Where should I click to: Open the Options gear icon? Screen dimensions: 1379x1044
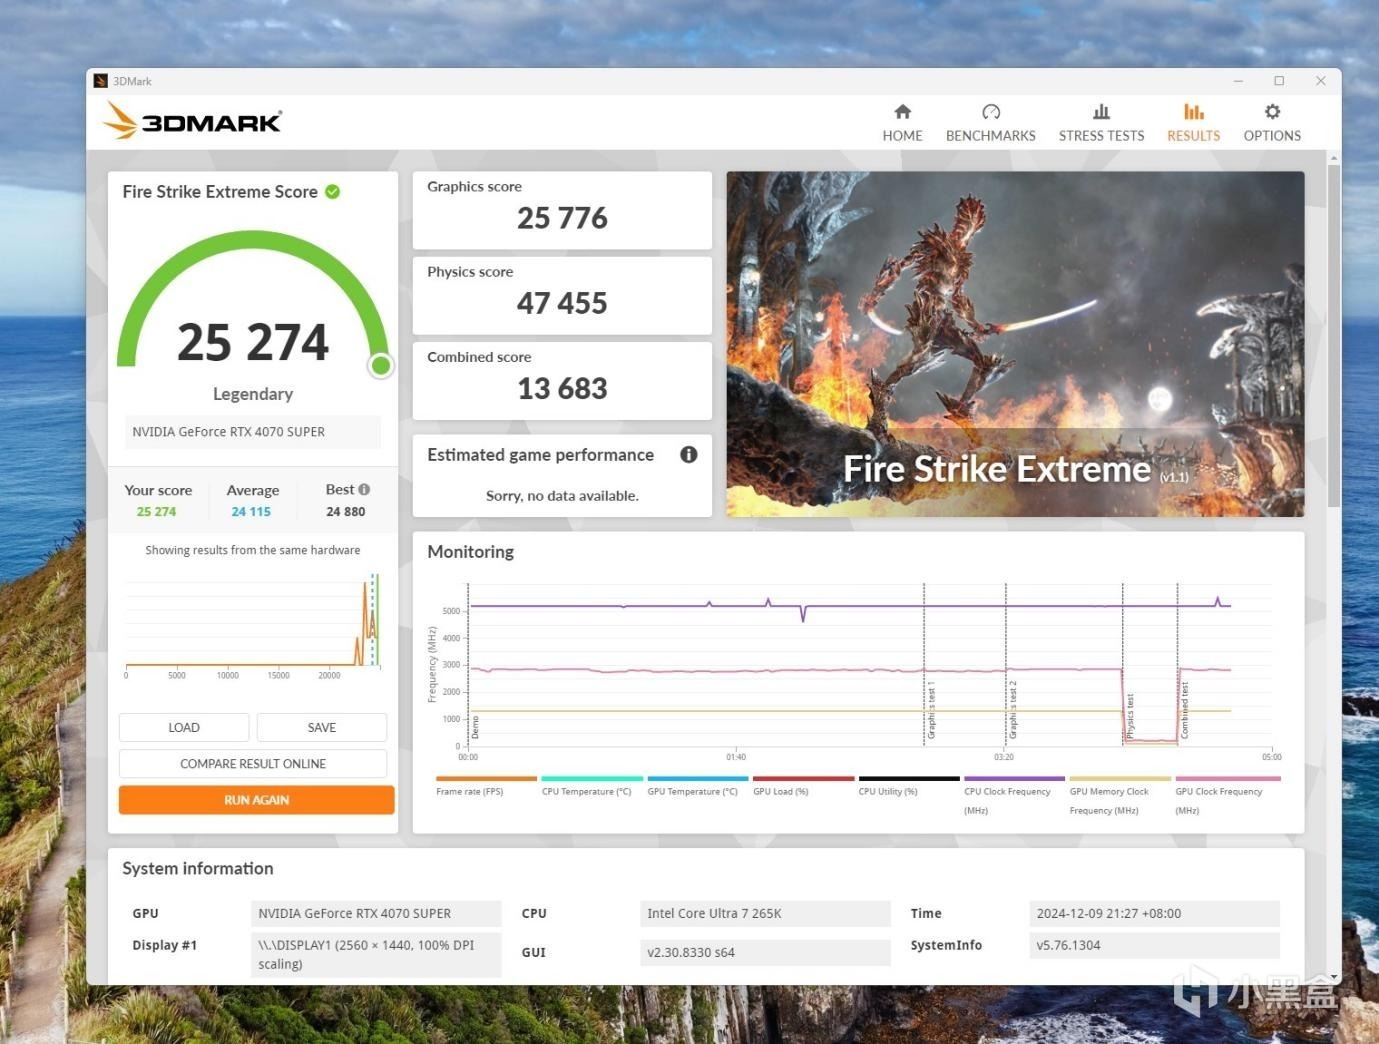pyautogui.click(x=1272, y=112)
